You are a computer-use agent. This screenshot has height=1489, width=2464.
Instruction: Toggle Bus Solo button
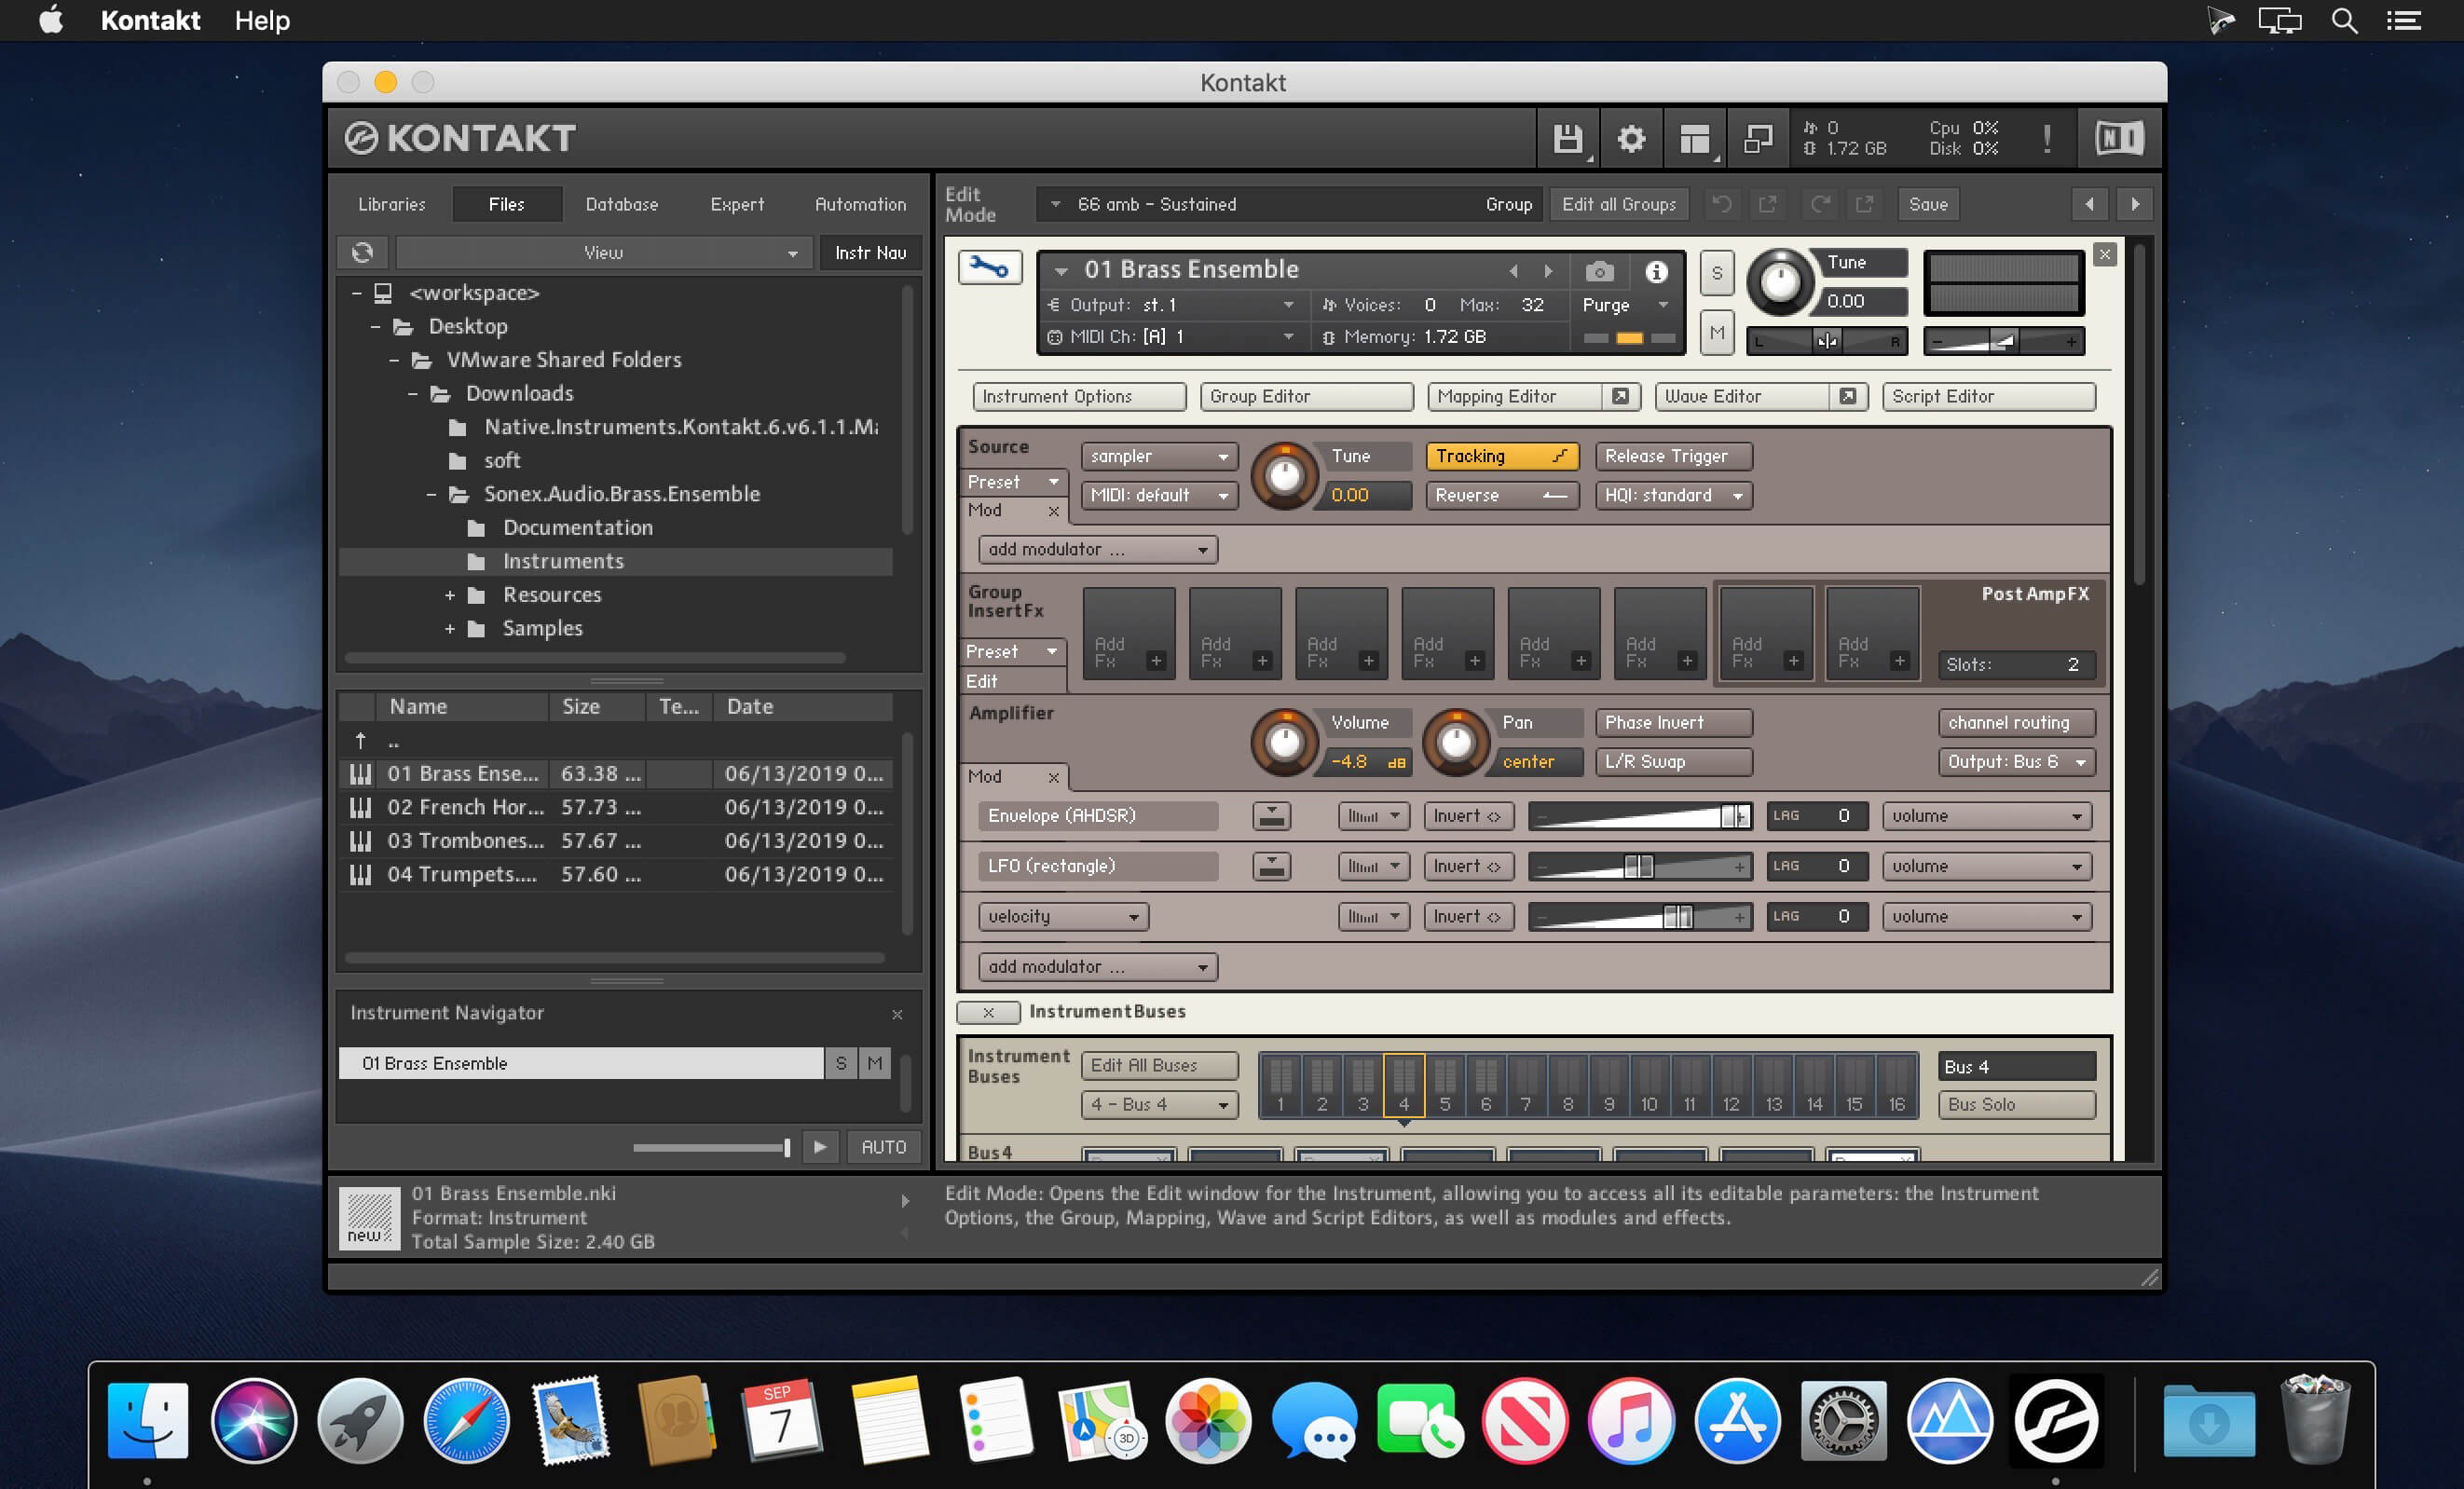(2017, 1104)
